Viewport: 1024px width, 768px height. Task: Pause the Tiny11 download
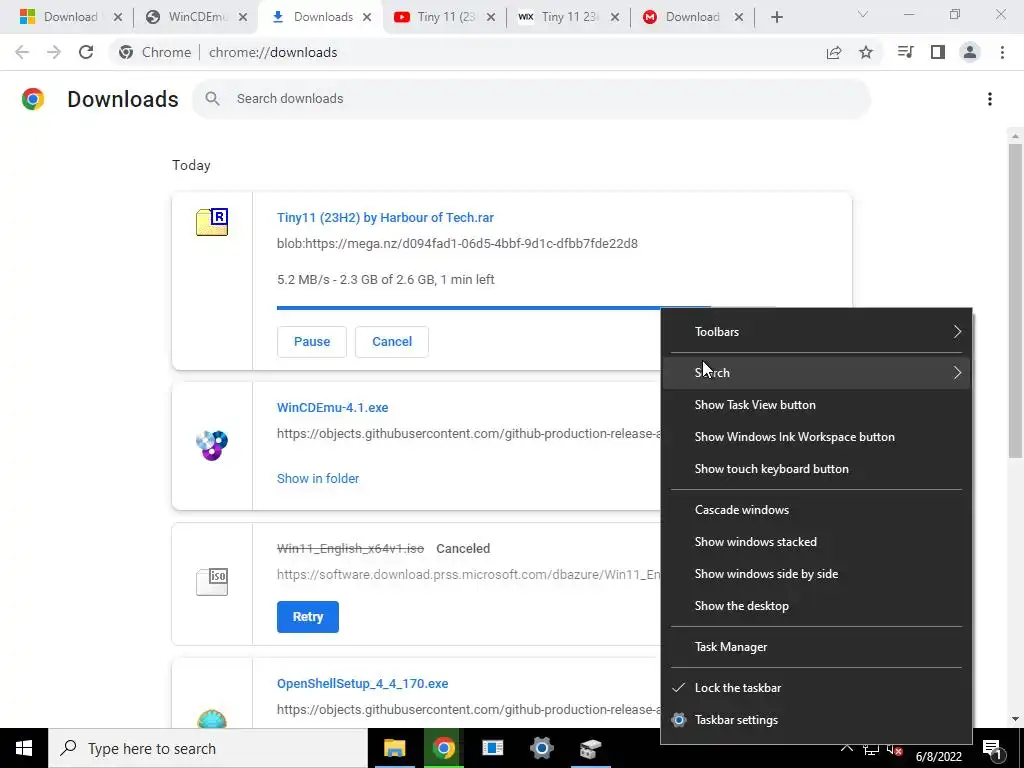pos(312,342)
